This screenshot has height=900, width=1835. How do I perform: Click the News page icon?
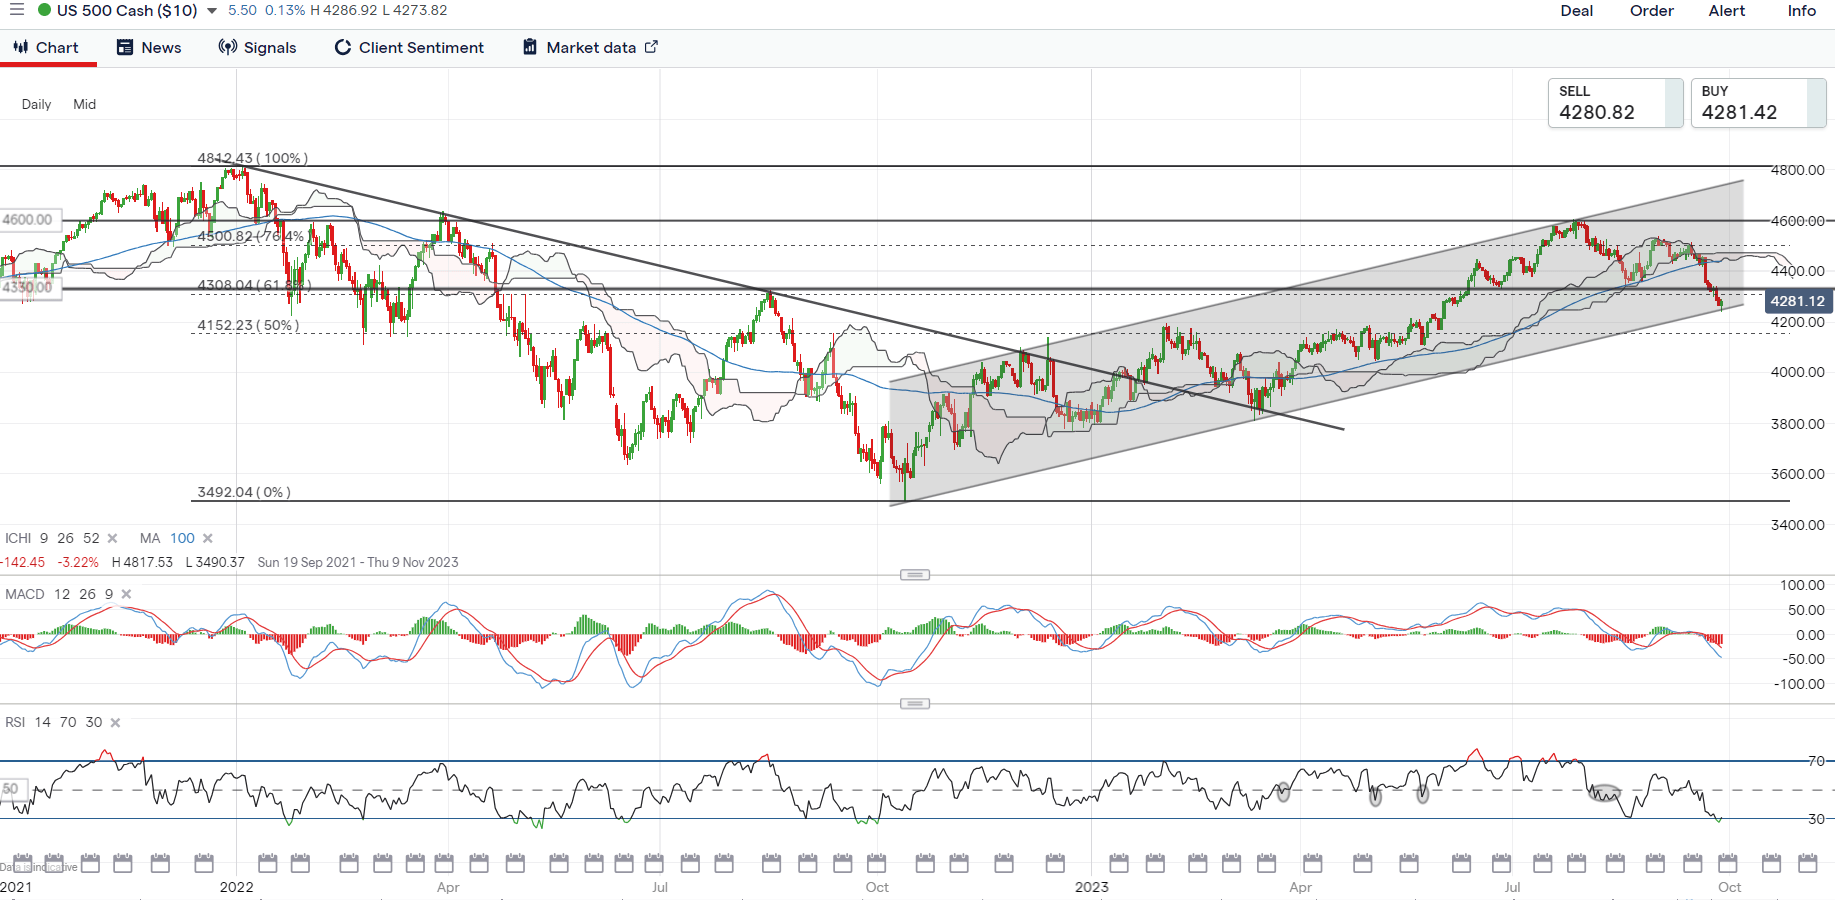[x=125, y=47]
